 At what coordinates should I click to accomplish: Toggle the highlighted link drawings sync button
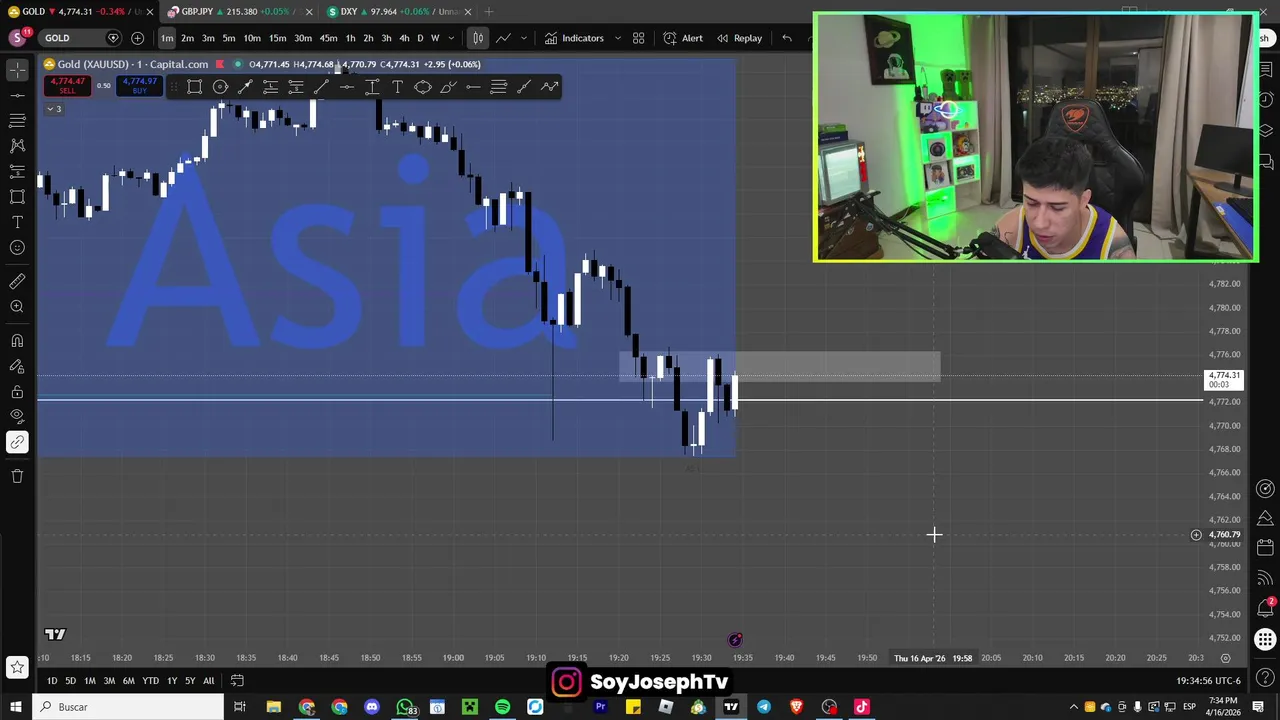coord(17,442)
